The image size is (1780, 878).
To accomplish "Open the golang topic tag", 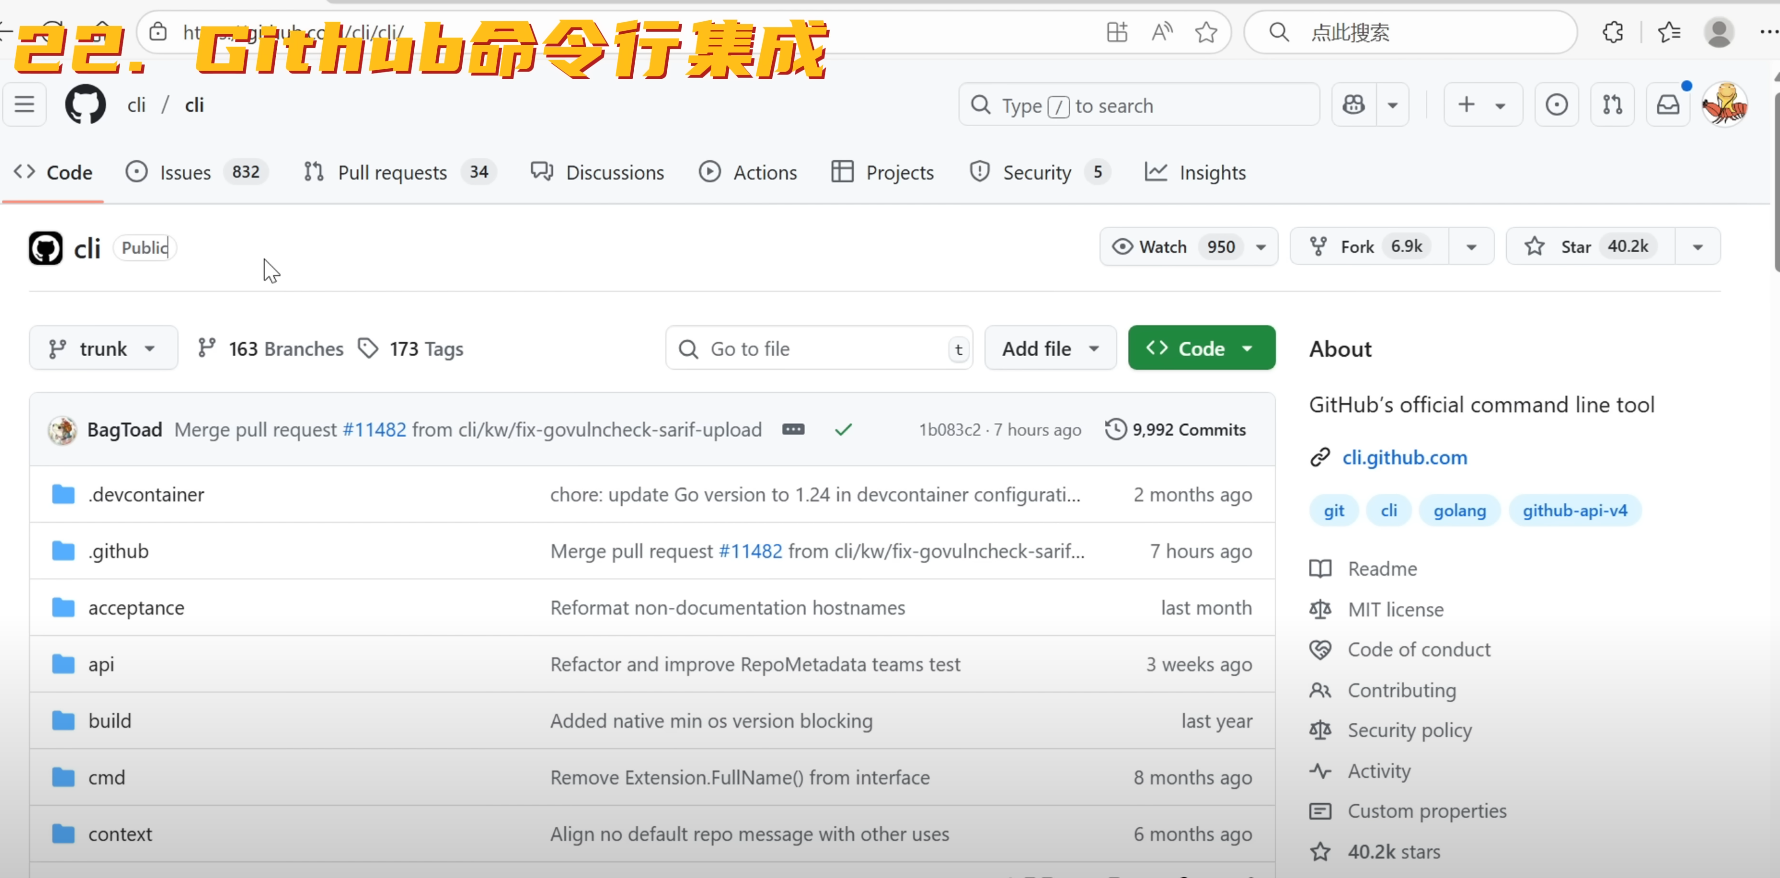I will [x=1460, y=511].
